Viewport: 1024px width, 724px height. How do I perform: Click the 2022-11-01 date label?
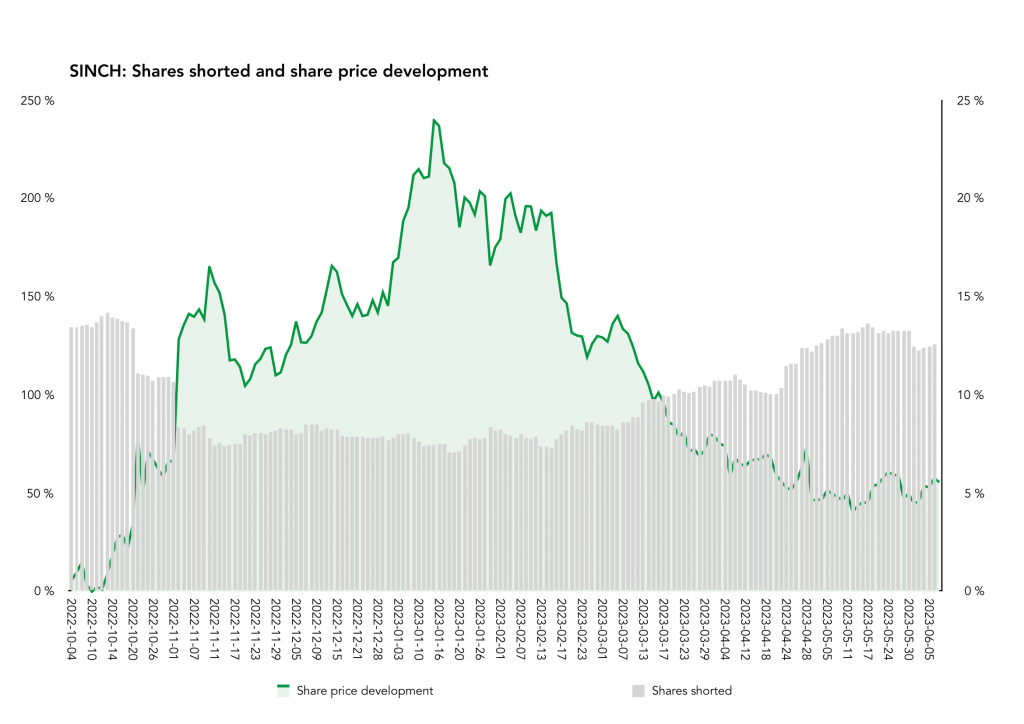pos(173,629)
